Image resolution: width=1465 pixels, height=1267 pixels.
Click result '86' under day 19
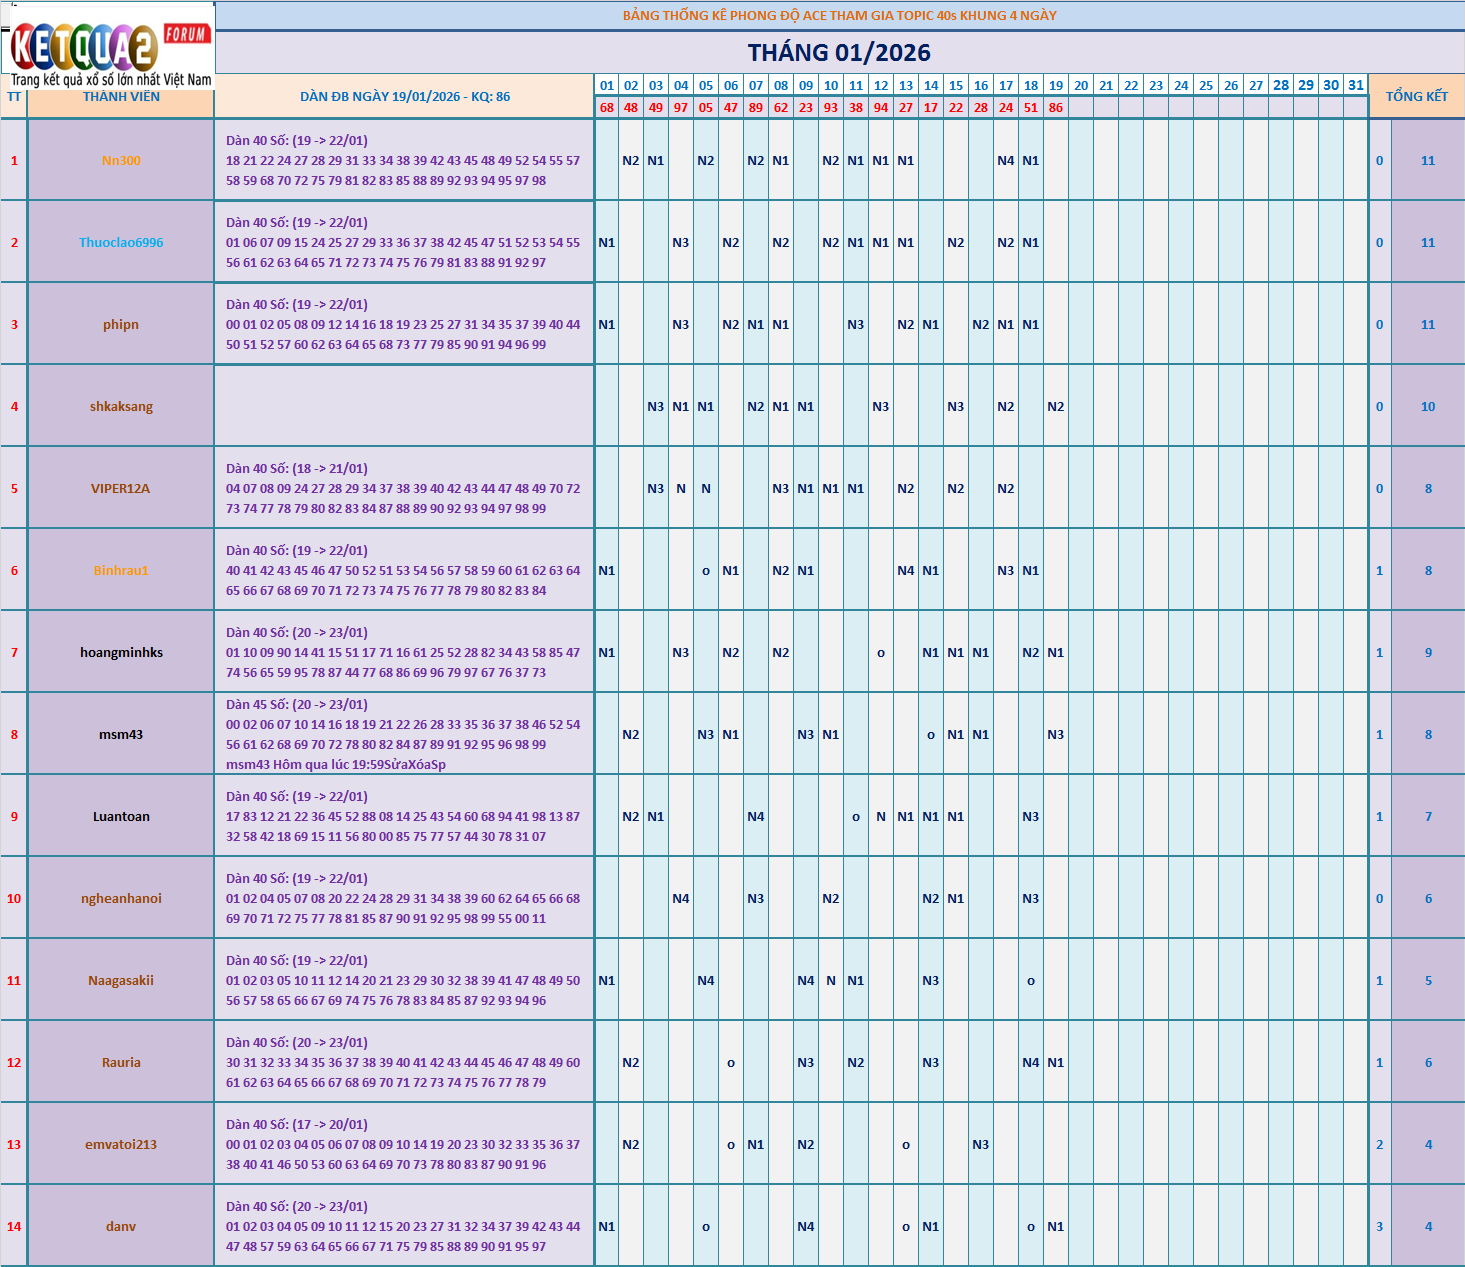(x=1056, y=107)
